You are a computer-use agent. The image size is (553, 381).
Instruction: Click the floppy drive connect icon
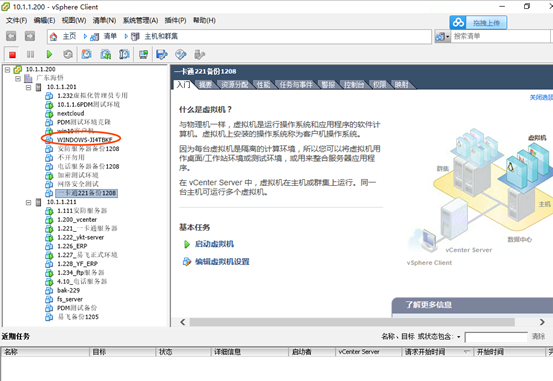pyautogui.click(x=162, y=54)
